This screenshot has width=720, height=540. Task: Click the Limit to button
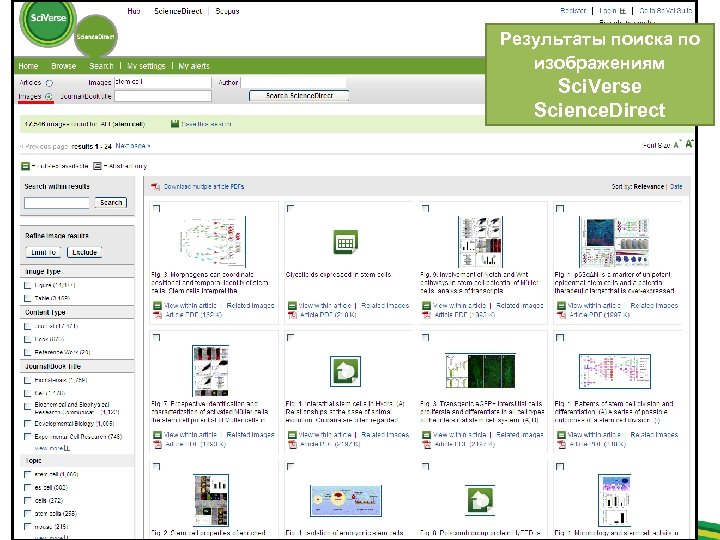coord(43,252)
